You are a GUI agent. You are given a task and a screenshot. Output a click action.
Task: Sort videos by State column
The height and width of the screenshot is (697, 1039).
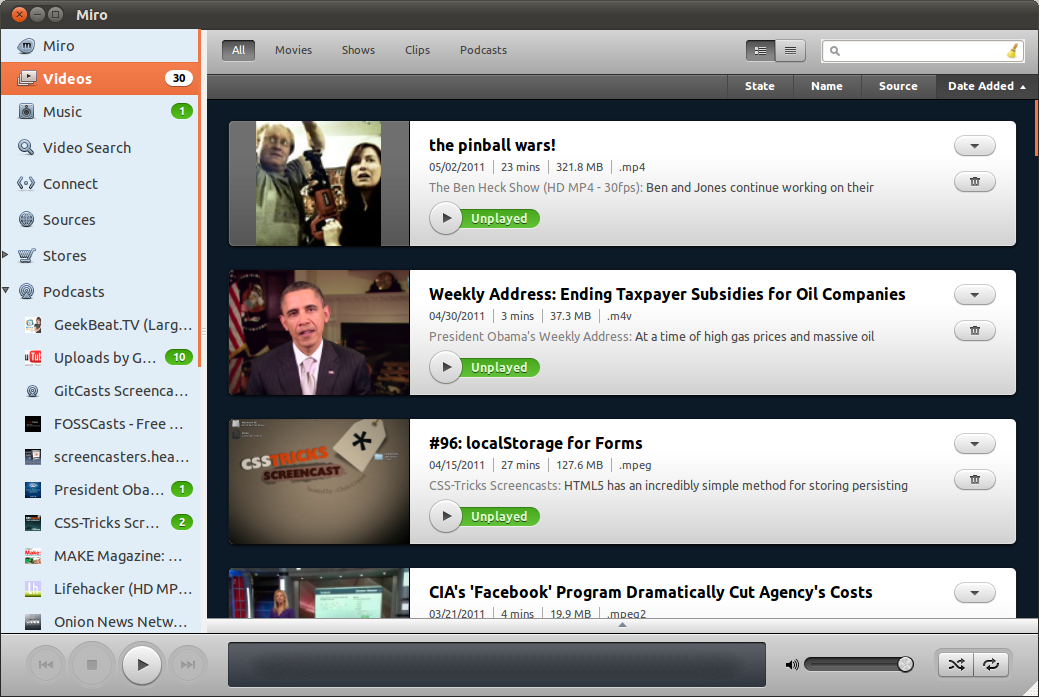(760, 86)
